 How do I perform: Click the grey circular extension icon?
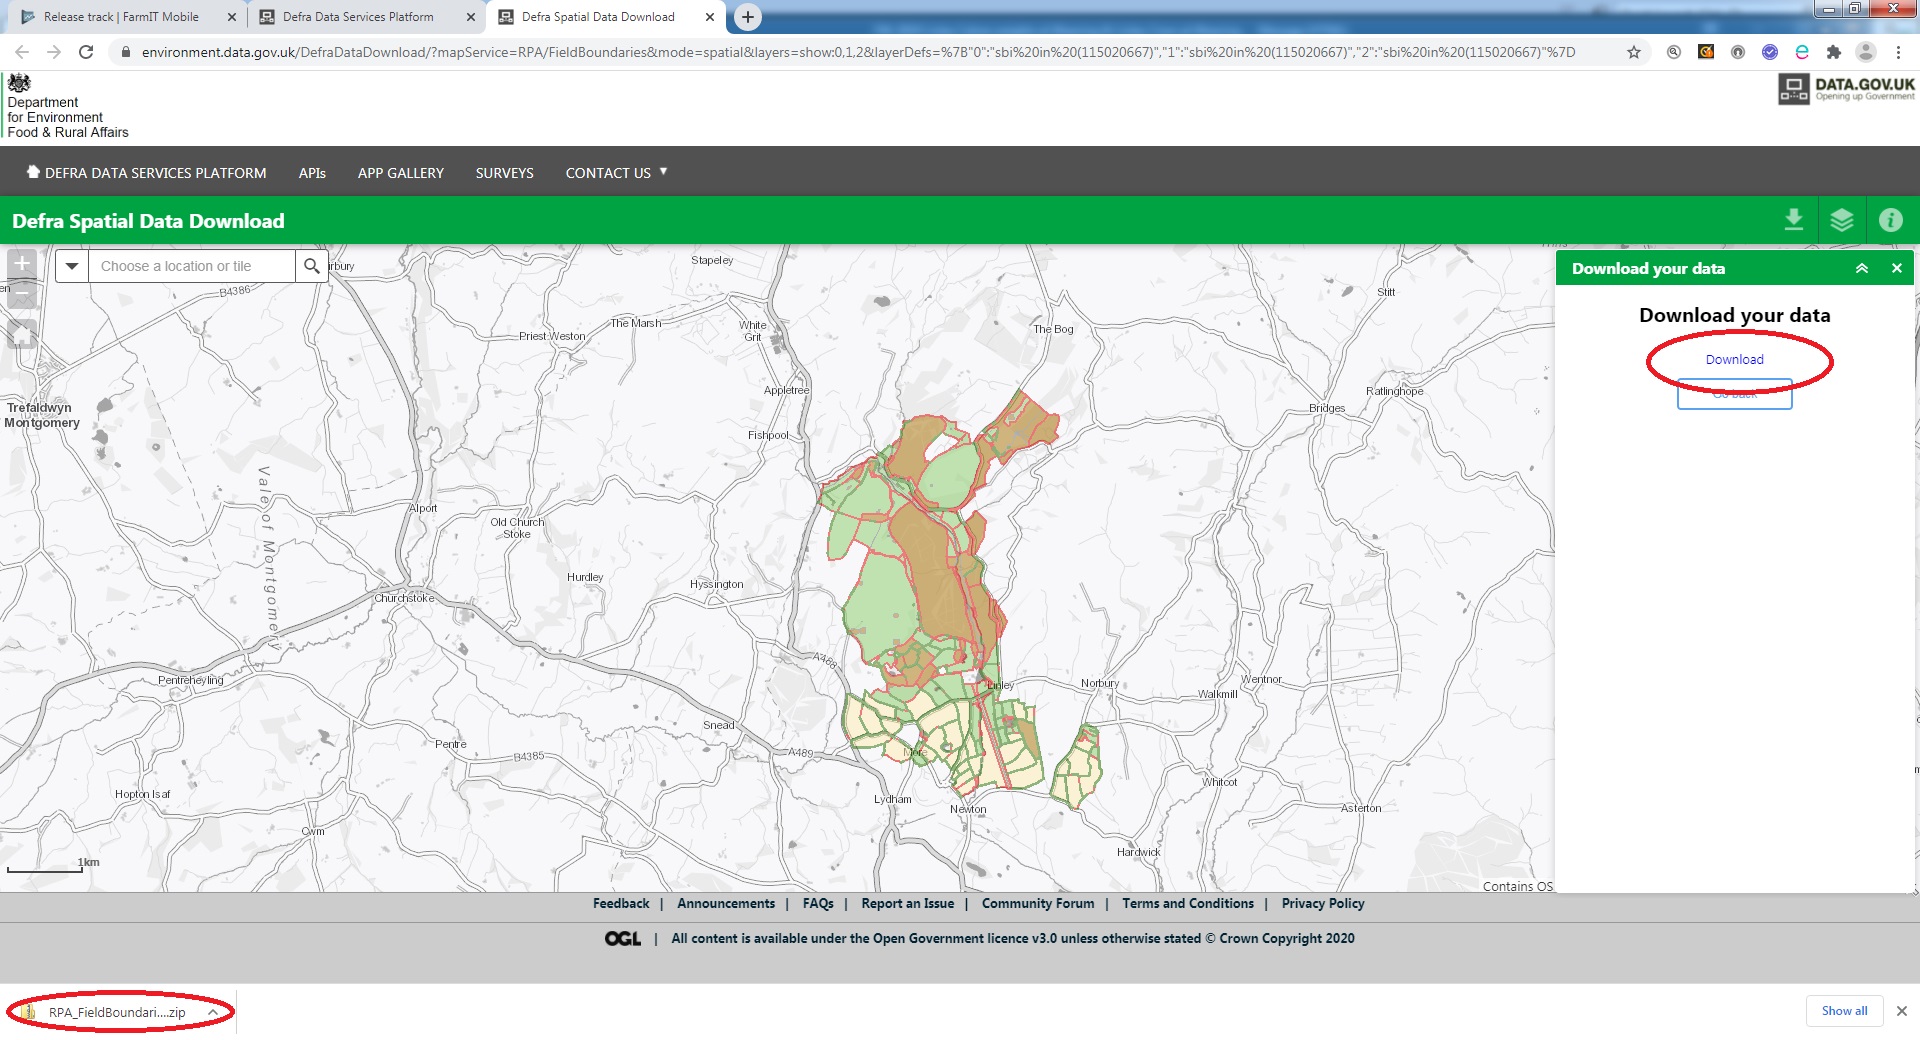point(1738,52)
